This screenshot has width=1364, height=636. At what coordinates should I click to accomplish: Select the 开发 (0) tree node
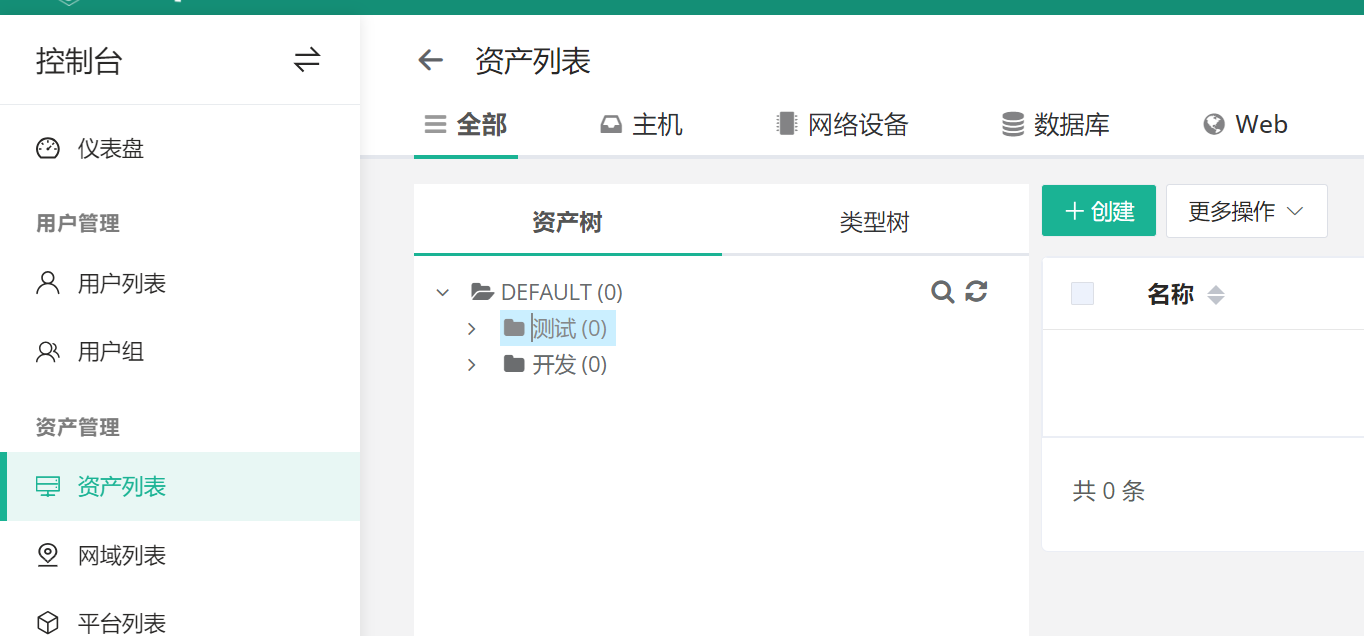click(569, 365)
